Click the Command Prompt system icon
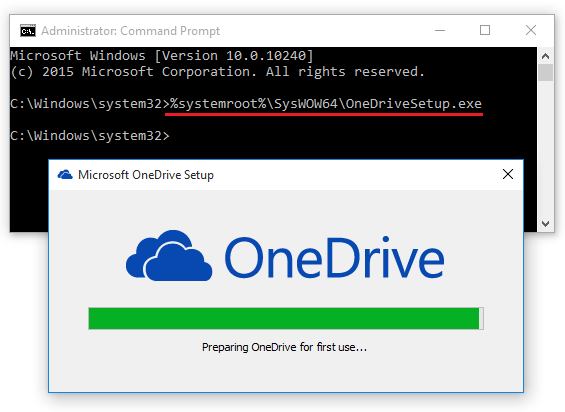Image resolution: width=565 pixels, height=412 pixels. pos(28,31)
